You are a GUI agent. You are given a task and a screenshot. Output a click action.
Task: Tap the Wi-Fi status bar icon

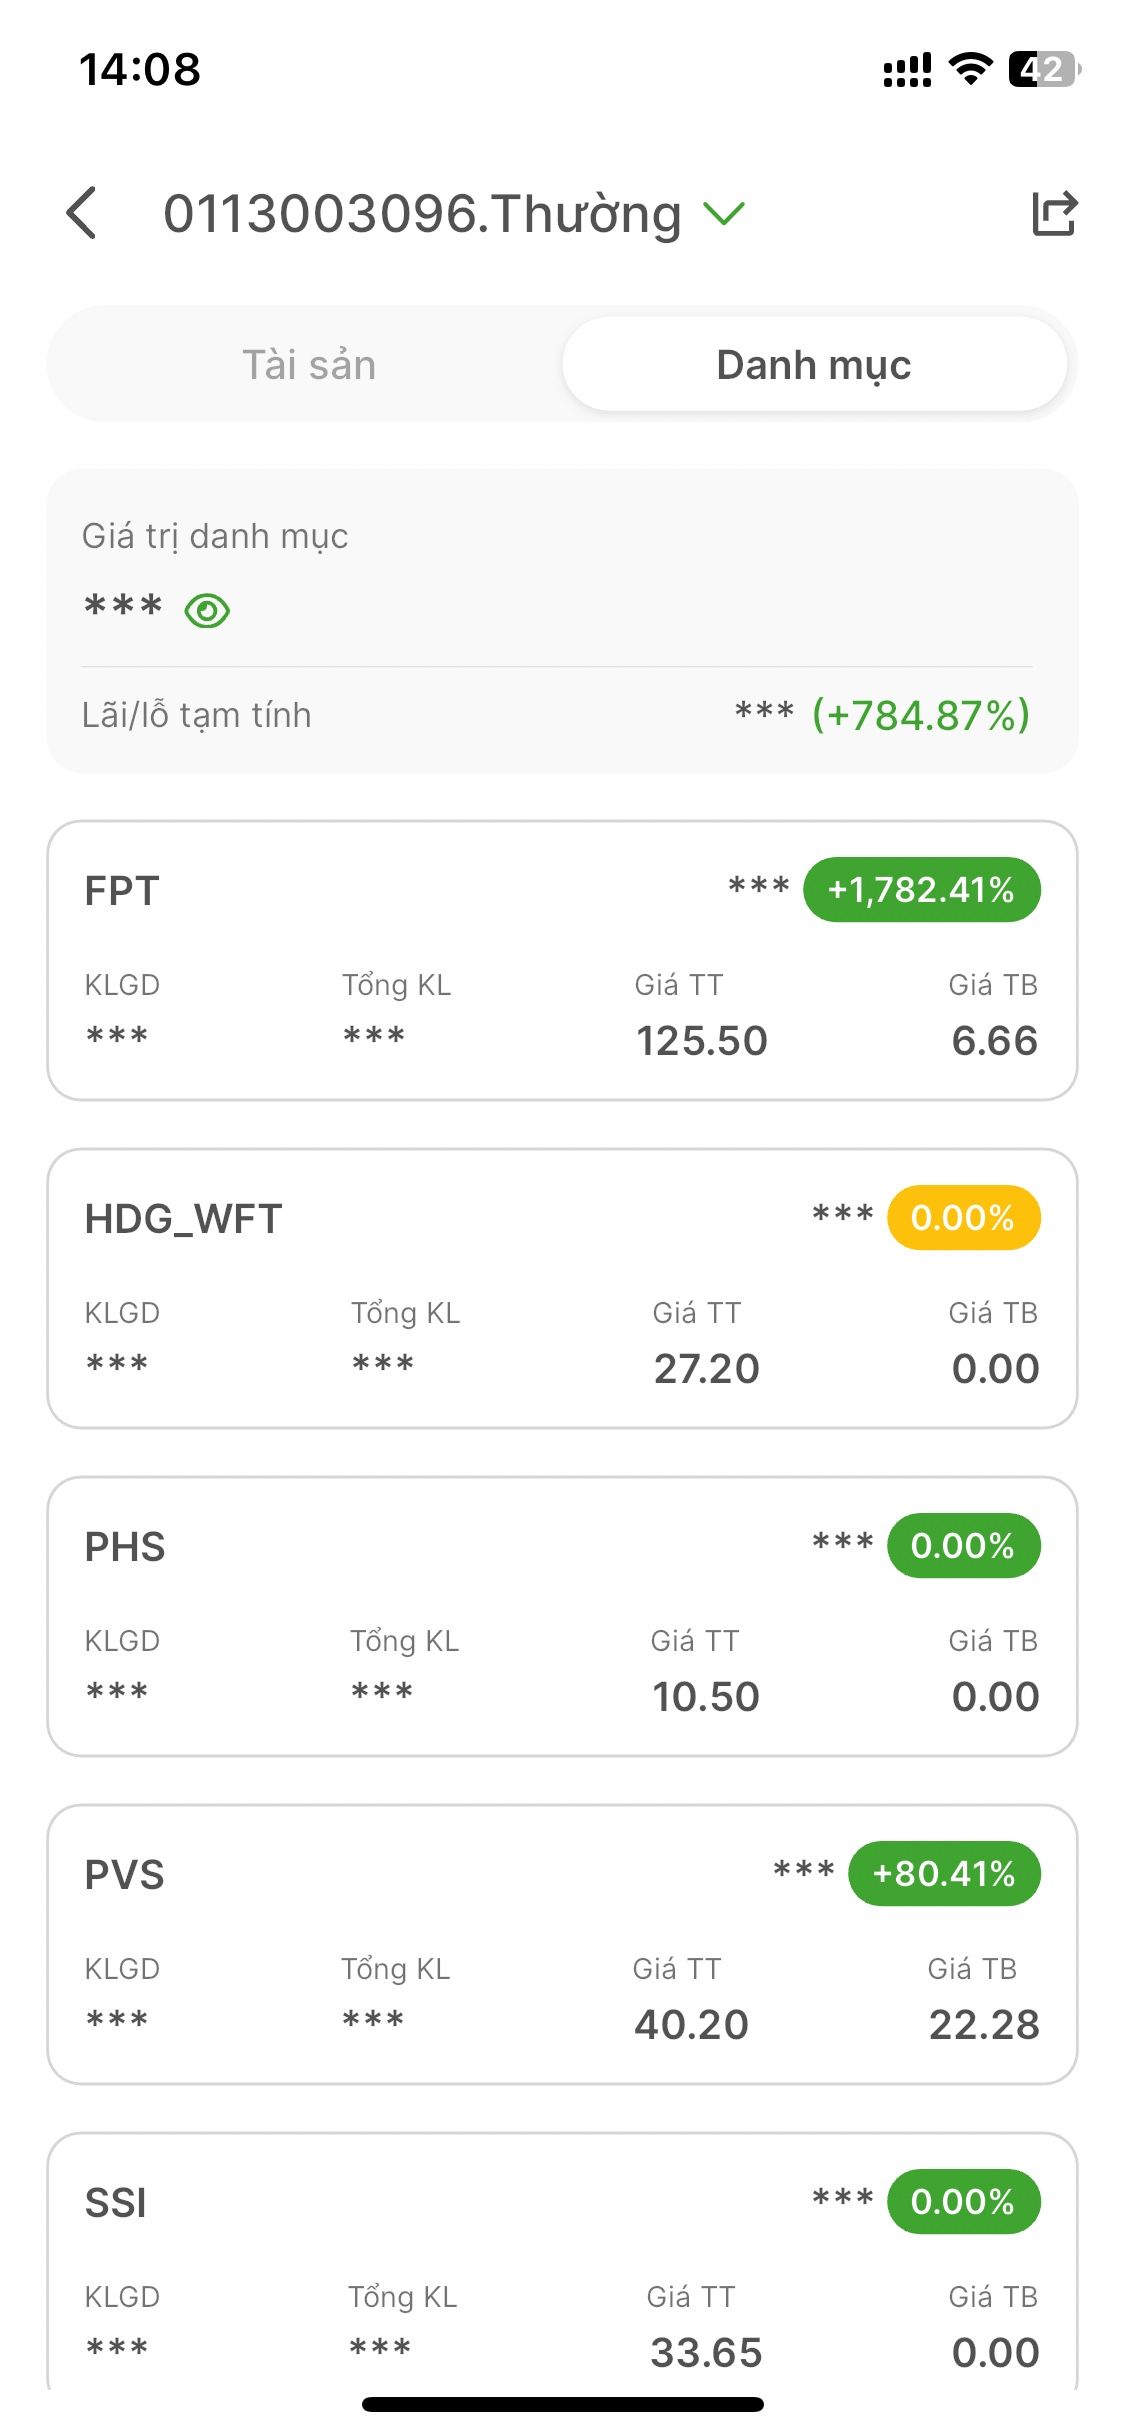[970, 69]
